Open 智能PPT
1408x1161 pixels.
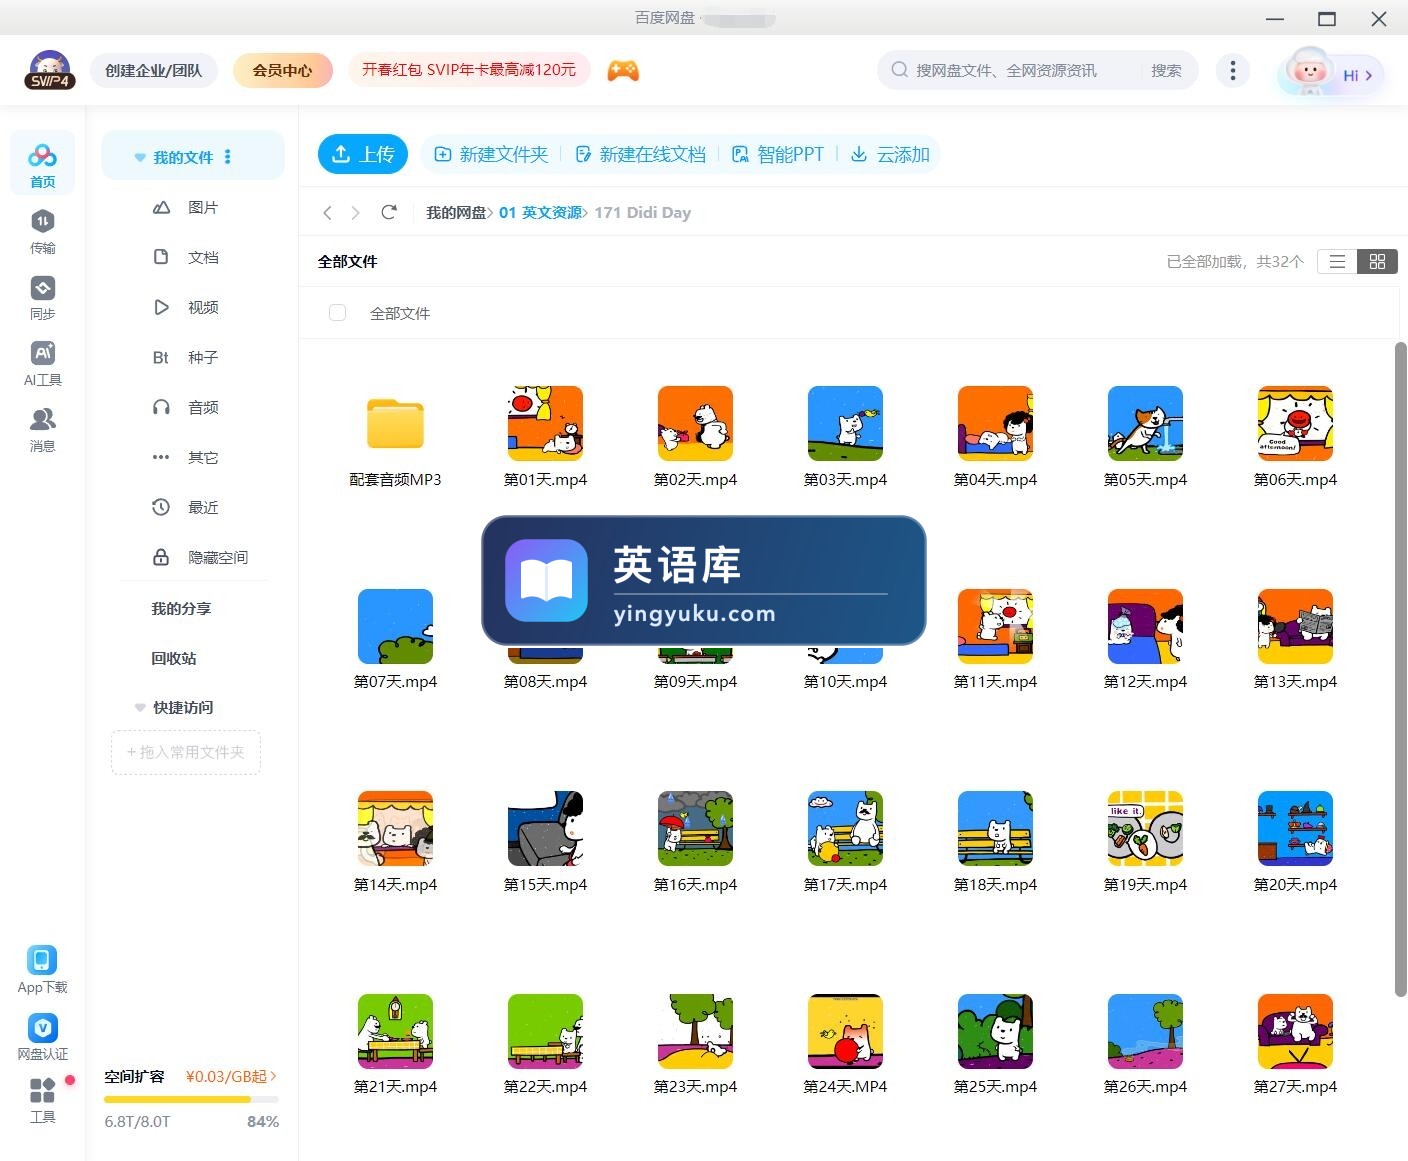tap(778, 154)
